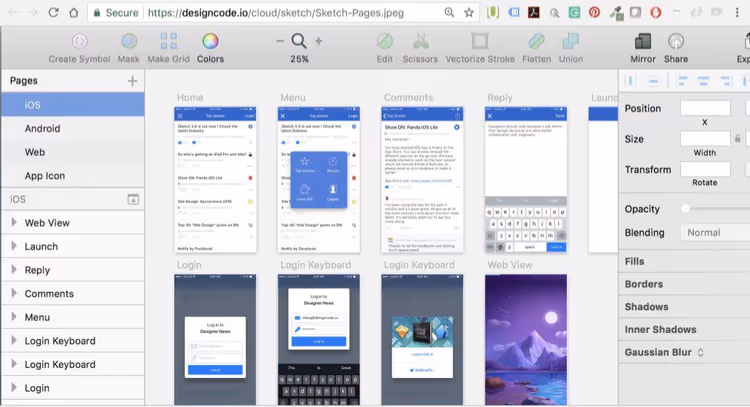
Task: Click the Pinterest extension icon
Action: pyautogui.click(x=595, y=12)
